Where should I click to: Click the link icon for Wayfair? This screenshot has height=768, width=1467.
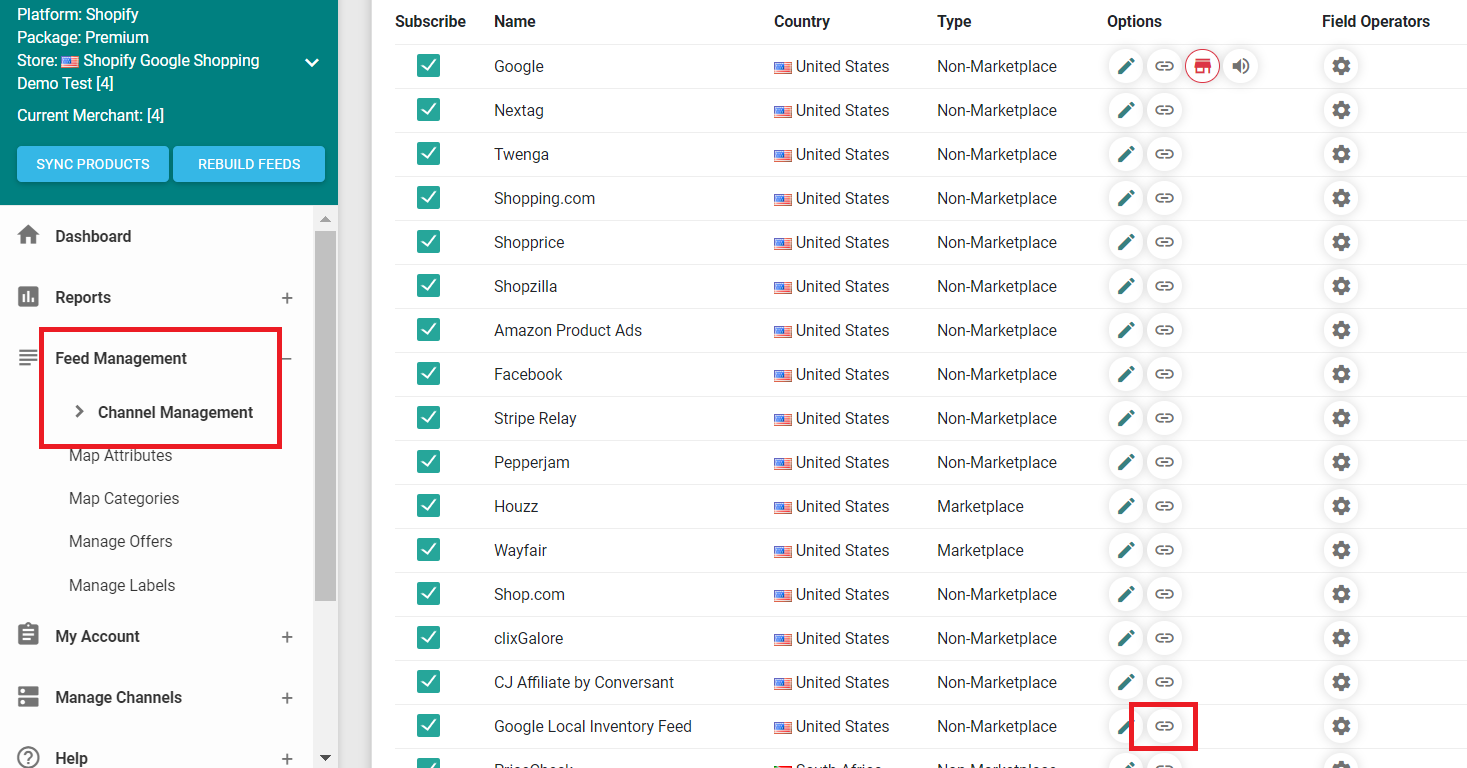pyautogui.click(x=1164, y=550)
